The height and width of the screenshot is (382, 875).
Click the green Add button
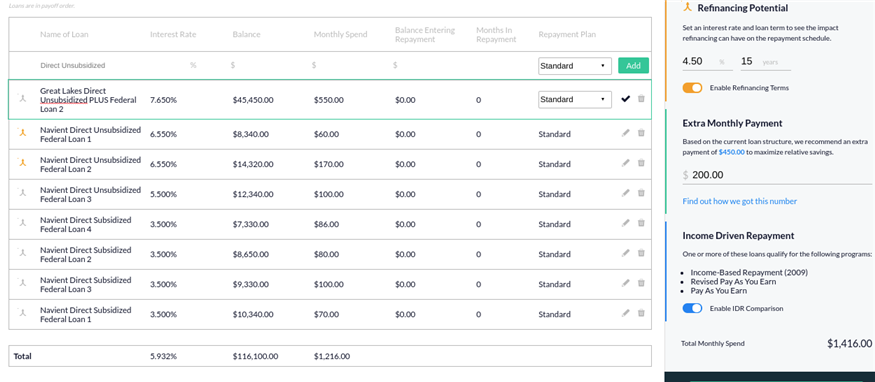tap(633, 66)
